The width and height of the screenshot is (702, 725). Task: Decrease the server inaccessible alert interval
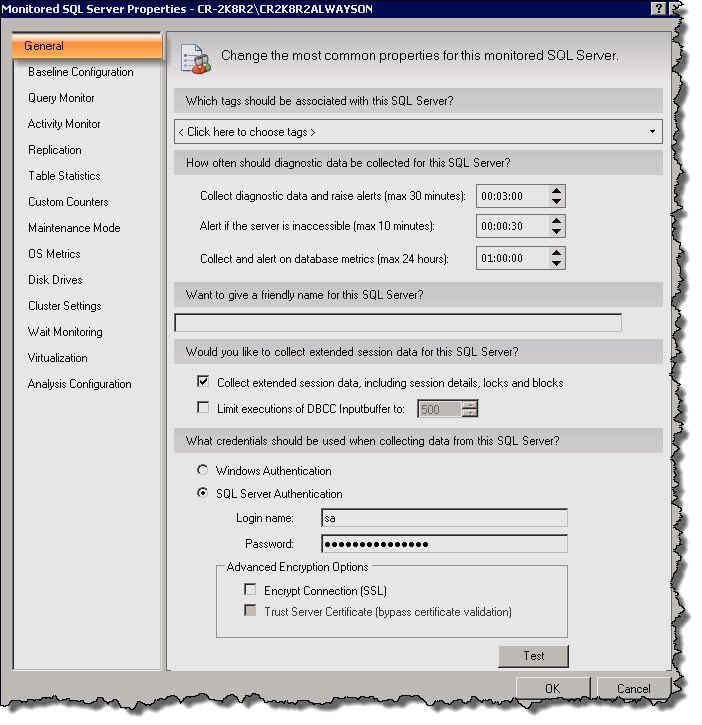click(556, 232)
